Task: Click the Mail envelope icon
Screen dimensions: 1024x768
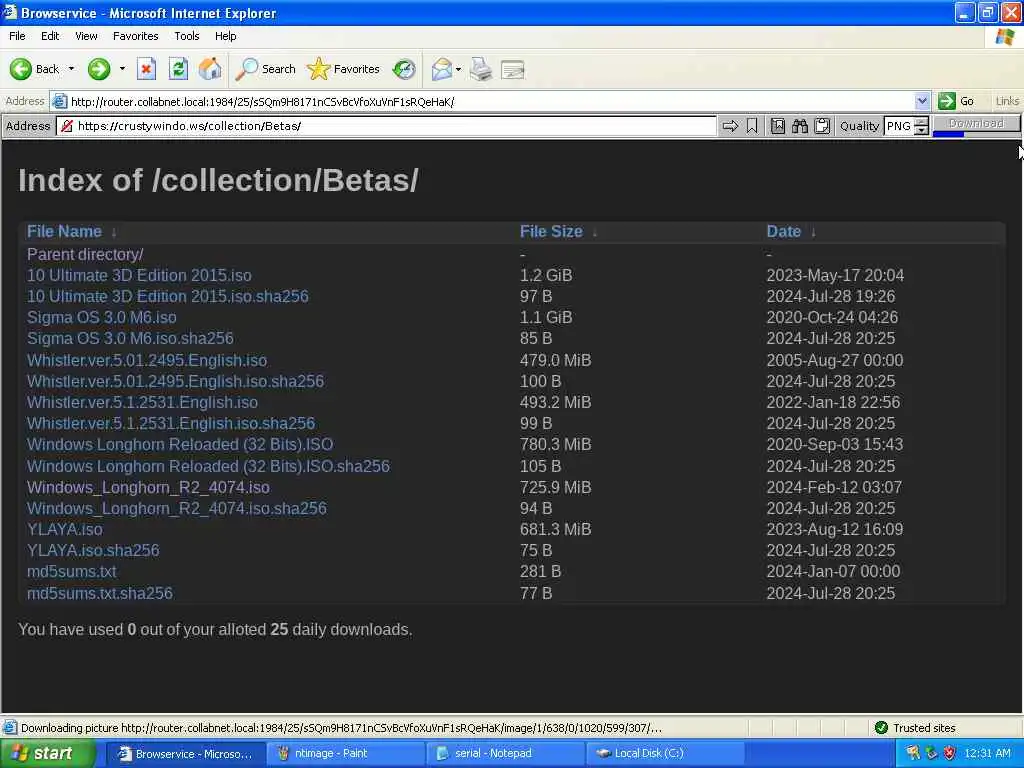Action: pyautogui.click(x=442, y=69)
